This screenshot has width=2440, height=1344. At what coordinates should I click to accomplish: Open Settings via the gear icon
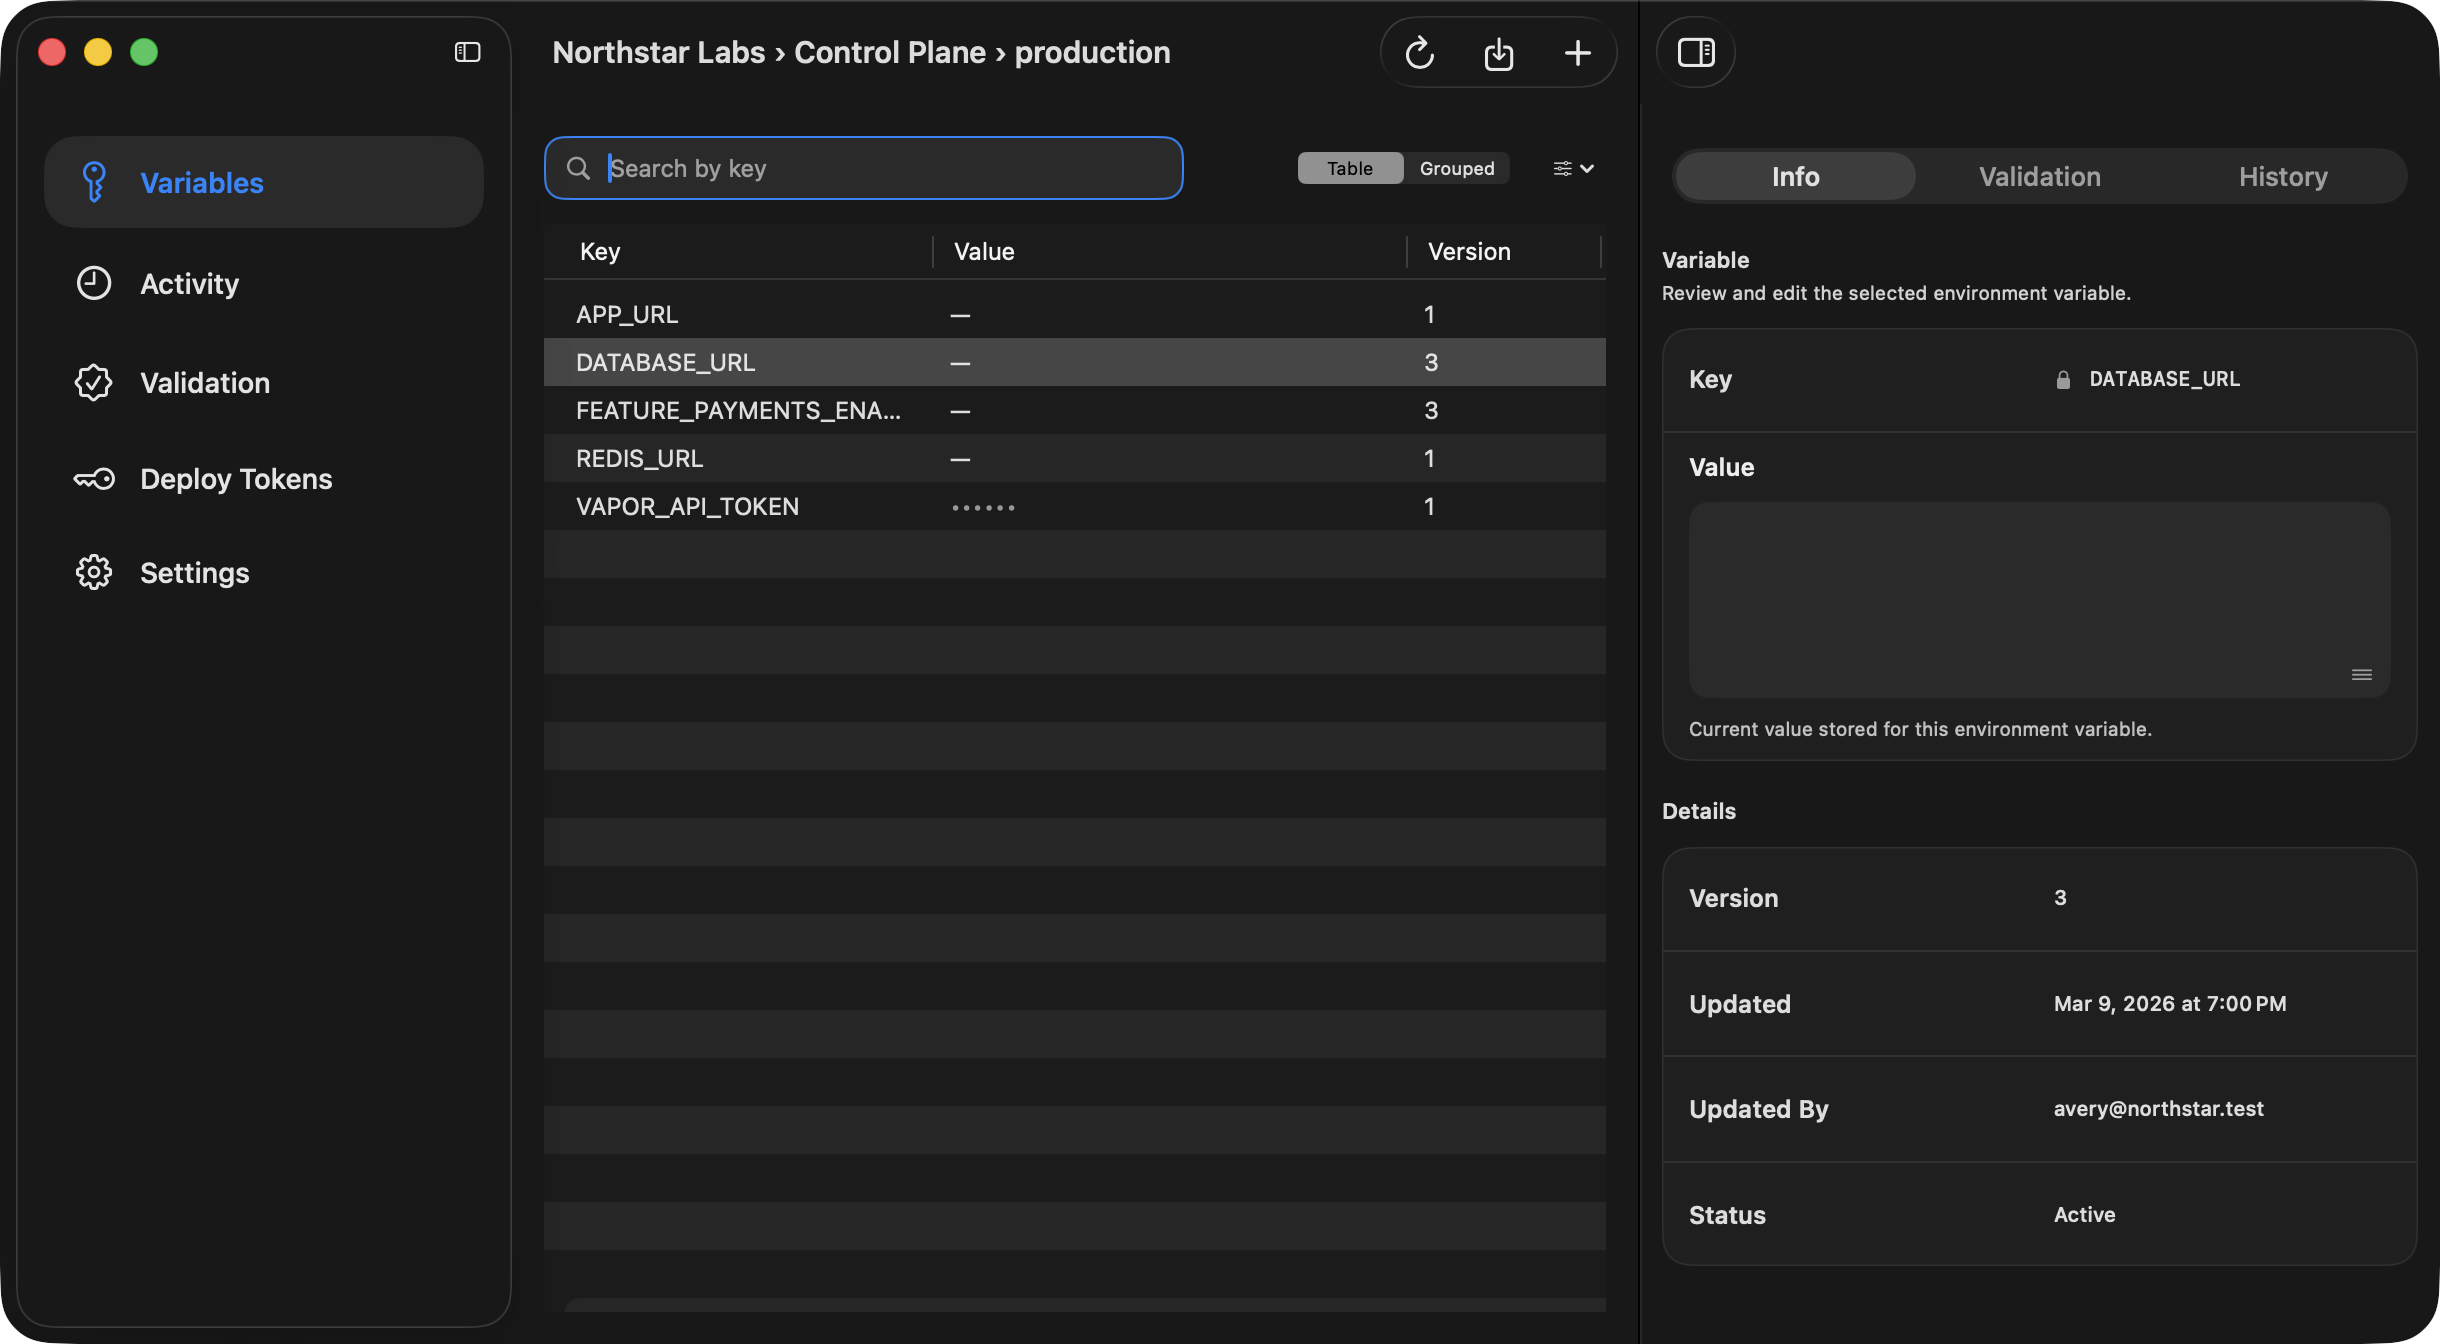click(93, 572)
